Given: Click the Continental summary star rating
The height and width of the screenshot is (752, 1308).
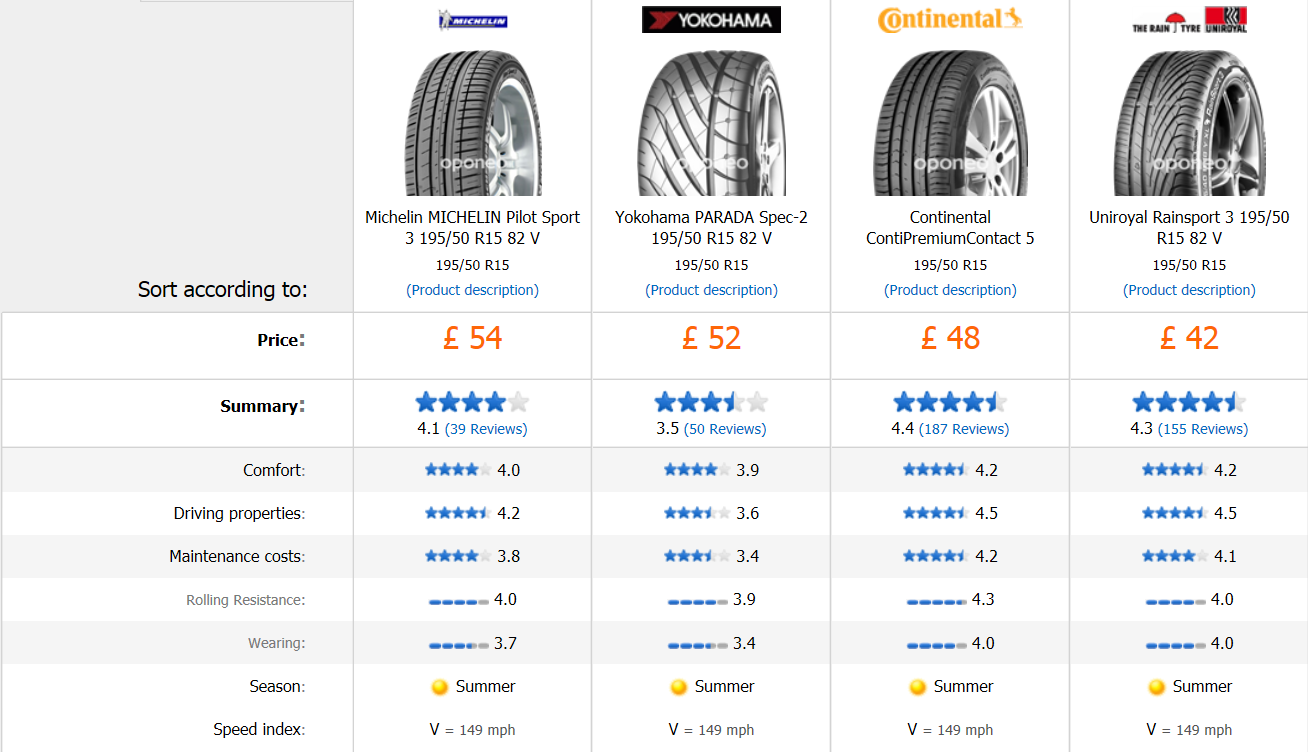Looking at the screenshot, I should pyautogui.click(x=950, y=403).
